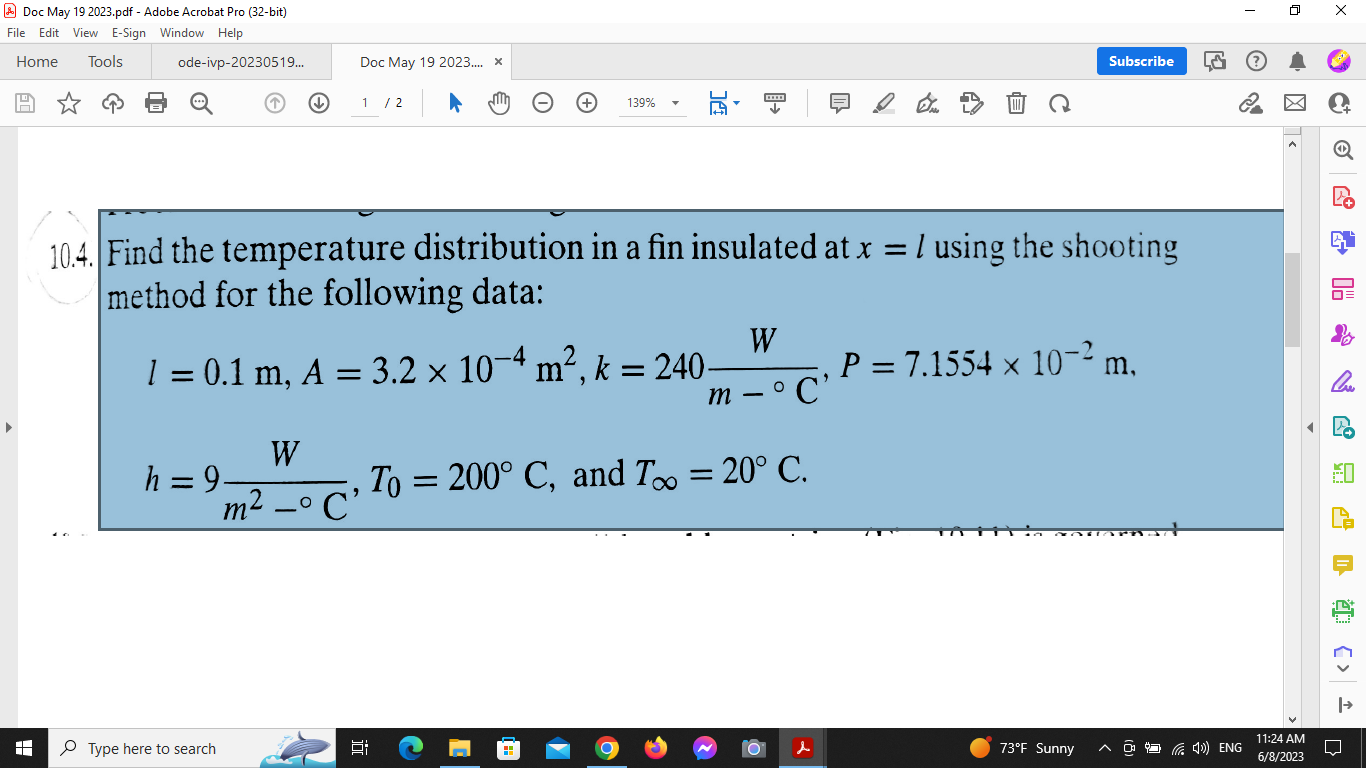Screen dimensions: 1366x768
Task: Upload file using the cloud upload icon
Action: 112,102
